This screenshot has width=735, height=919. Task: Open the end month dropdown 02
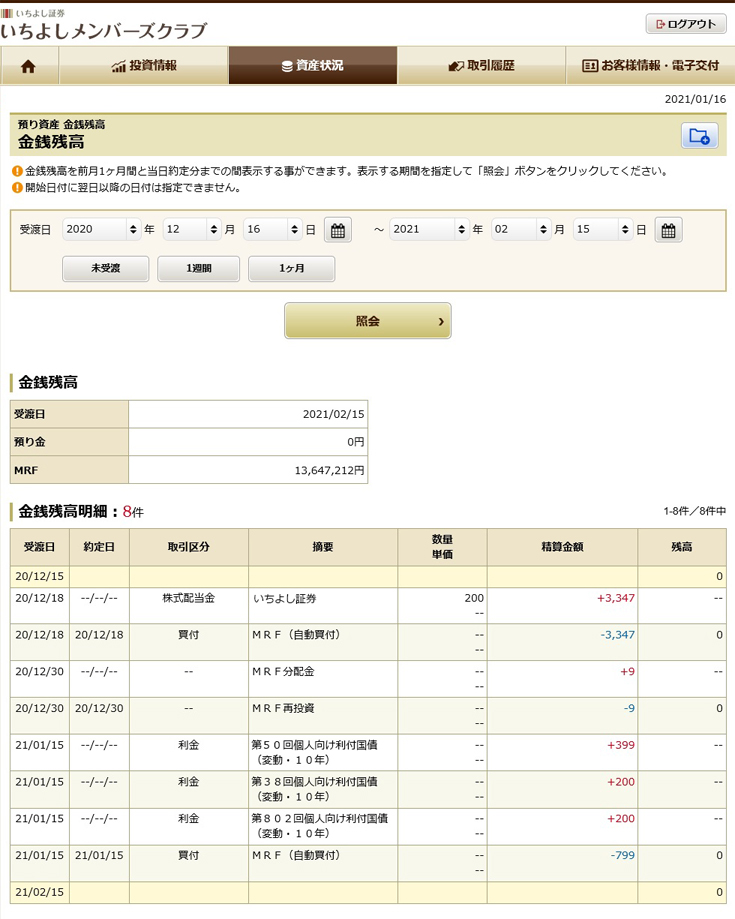click(x=521, y=230)
